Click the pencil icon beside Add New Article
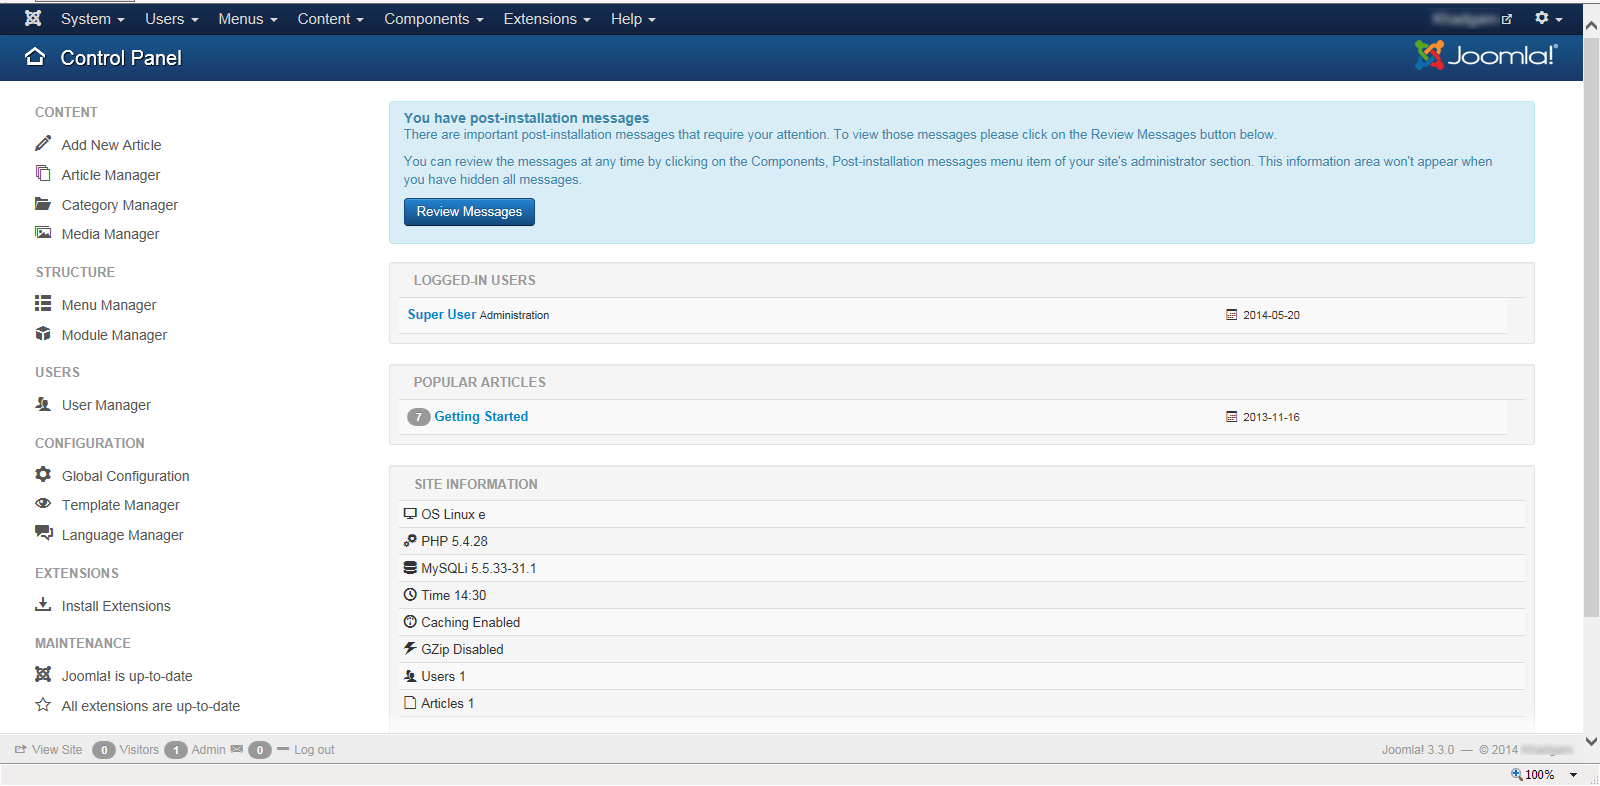 [x=43, y=143]
